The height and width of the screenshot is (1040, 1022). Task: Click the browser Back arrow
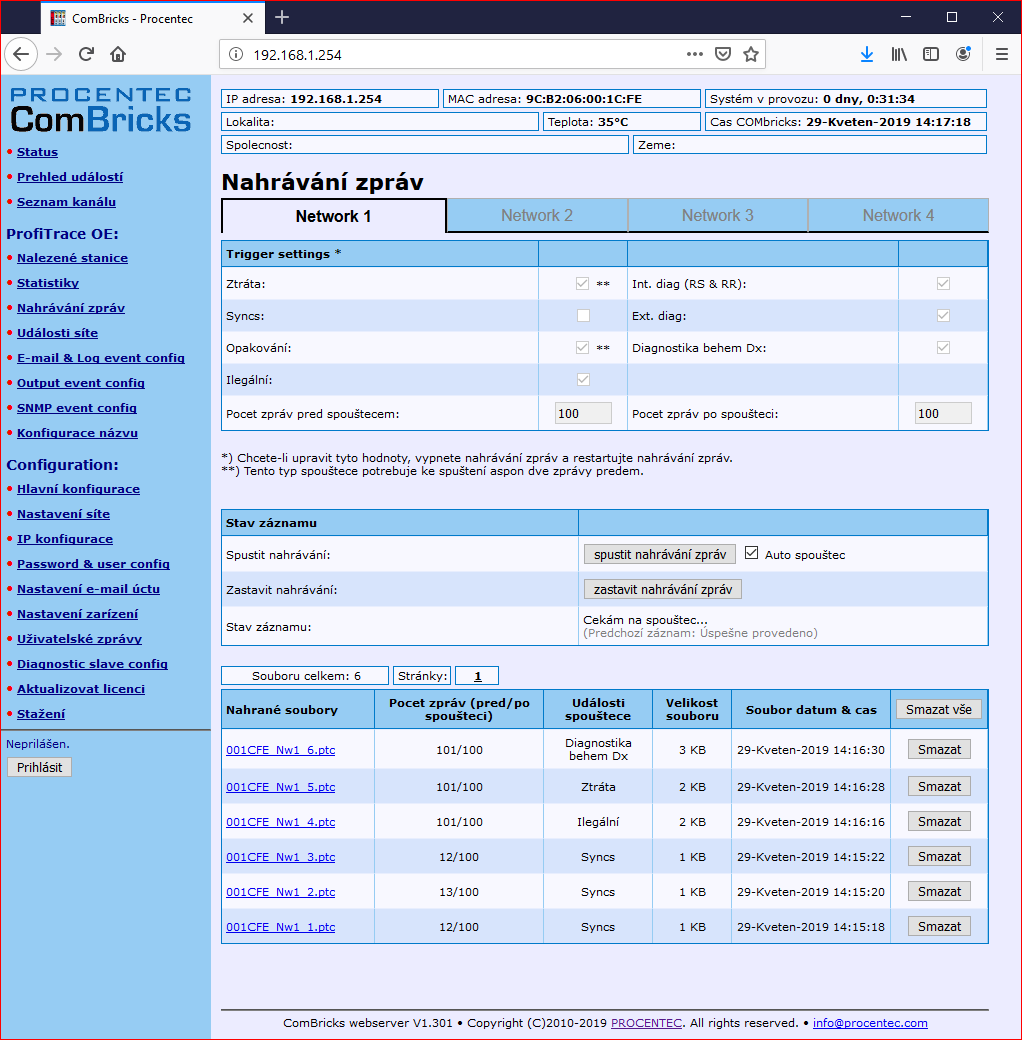pos(21,54)
